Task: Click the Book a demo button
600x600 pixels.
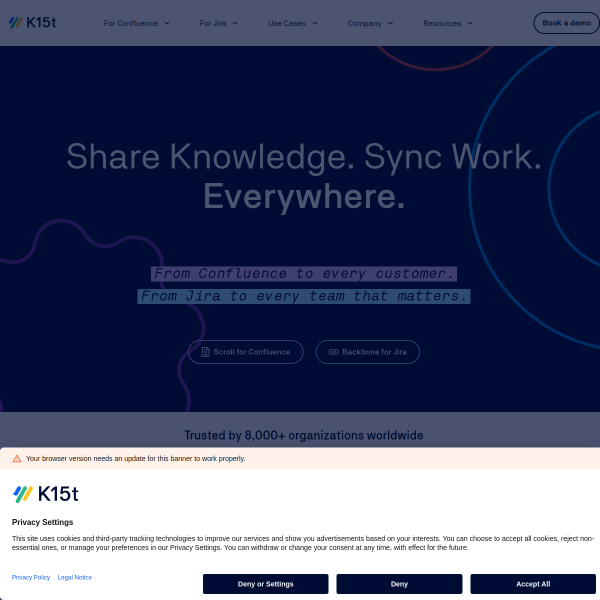Action: point(566,23)
